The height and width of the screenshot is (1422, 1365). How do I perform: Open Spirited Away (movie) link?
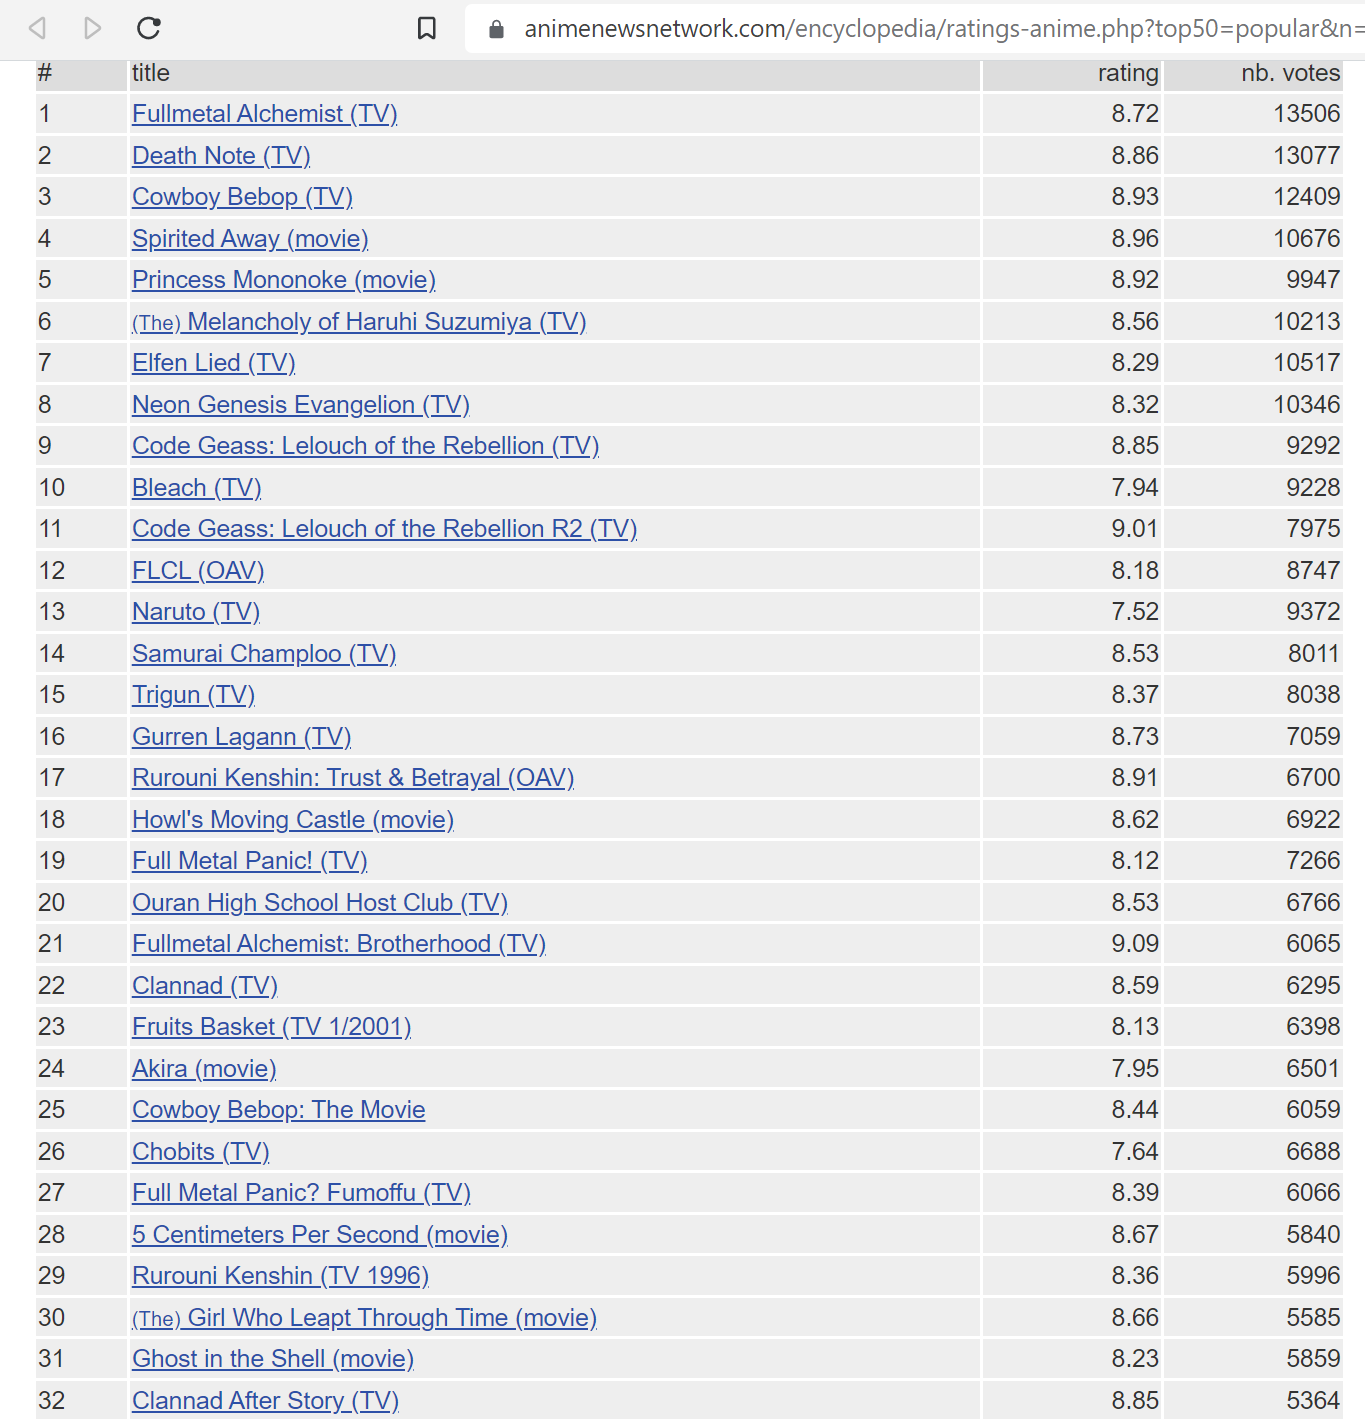250,239
